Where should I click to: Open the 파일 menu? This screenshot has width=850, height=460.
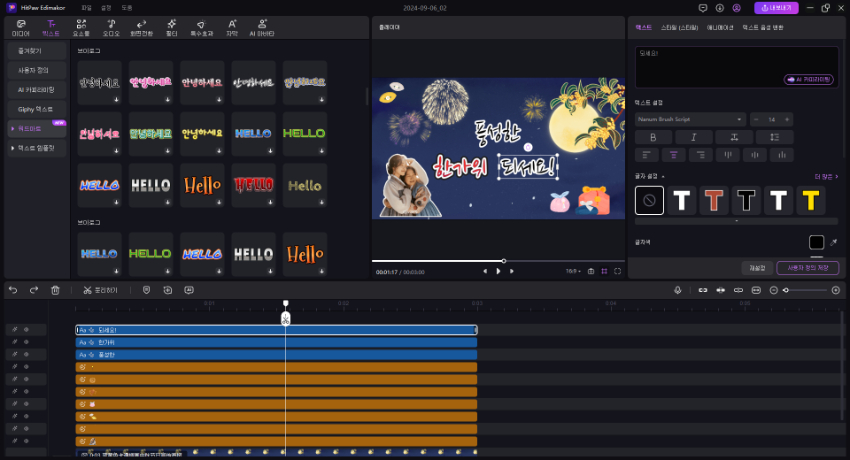click(86, 7)
